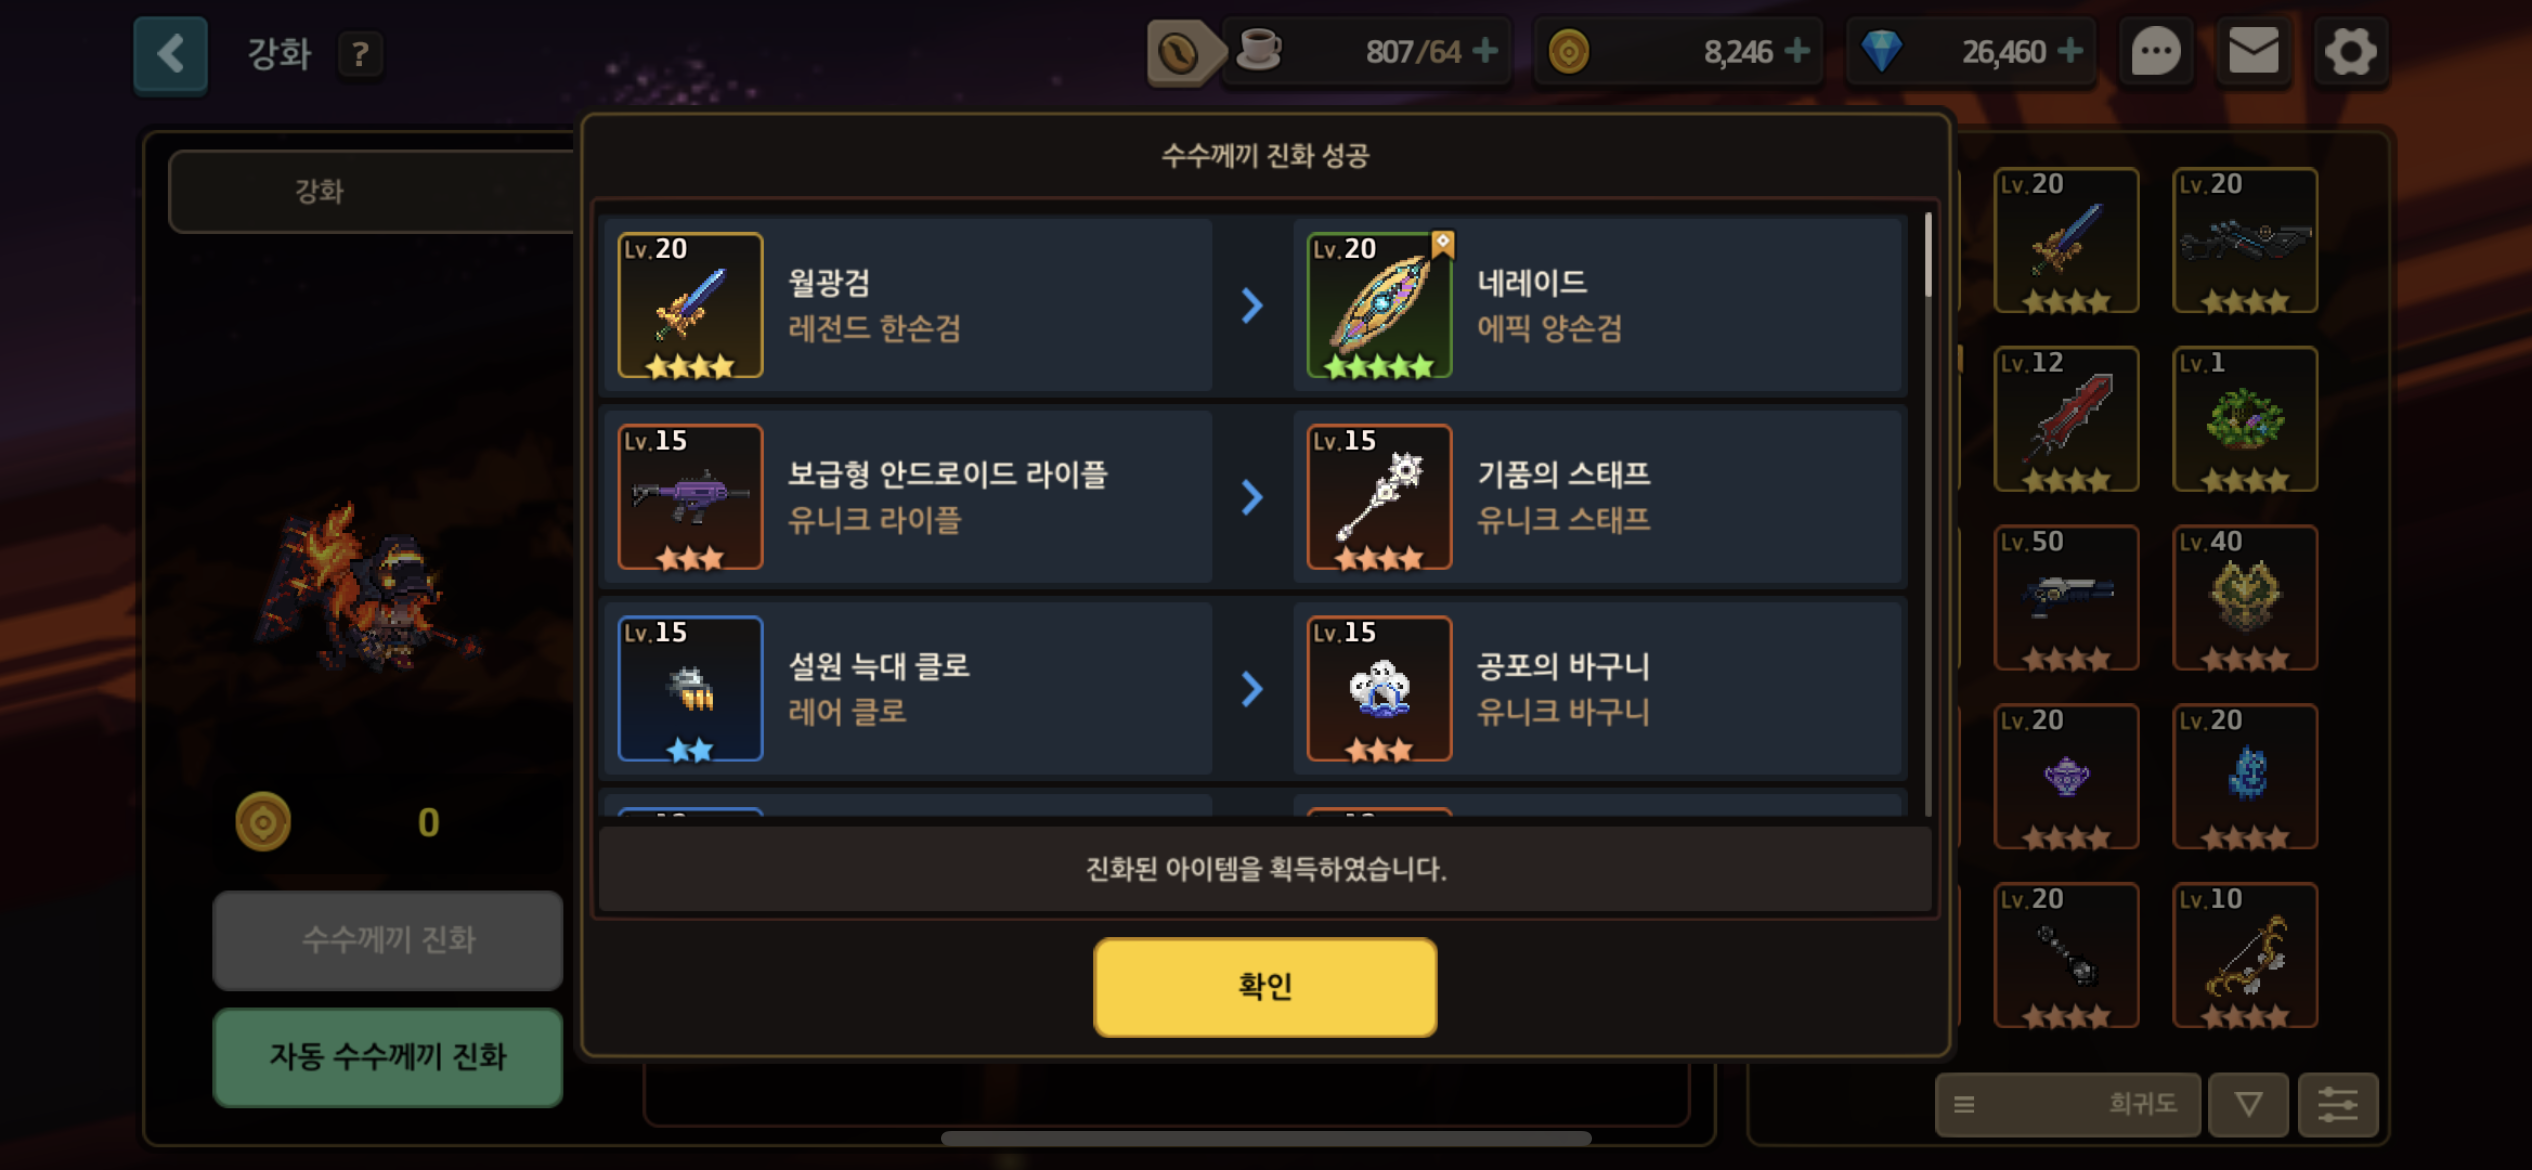The height and width of the screenshot is (1170, 2532).
Task: Open the 희귀도 sort dropdown
Action: pyautogui.click(x=2067, y=1104)
